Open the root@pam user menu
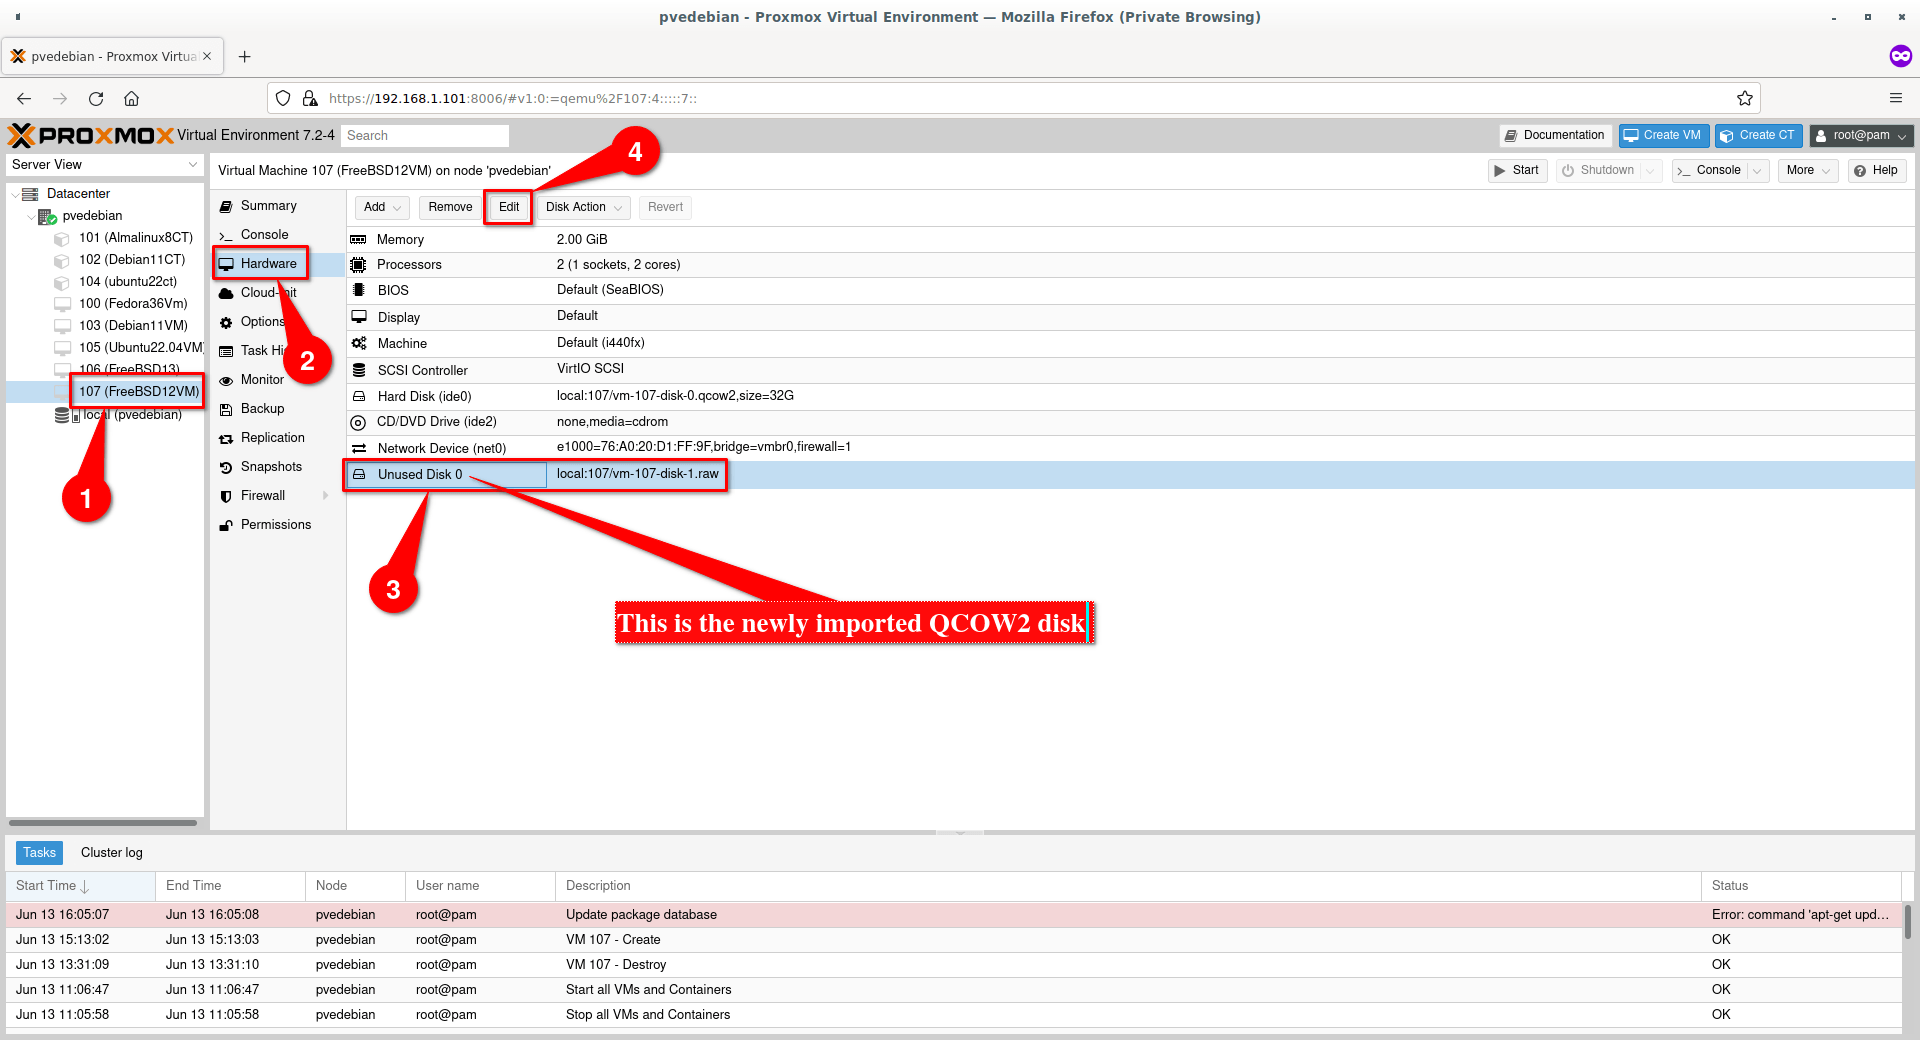Viewport: 1920px width, 1040px height. [1861, 135]
